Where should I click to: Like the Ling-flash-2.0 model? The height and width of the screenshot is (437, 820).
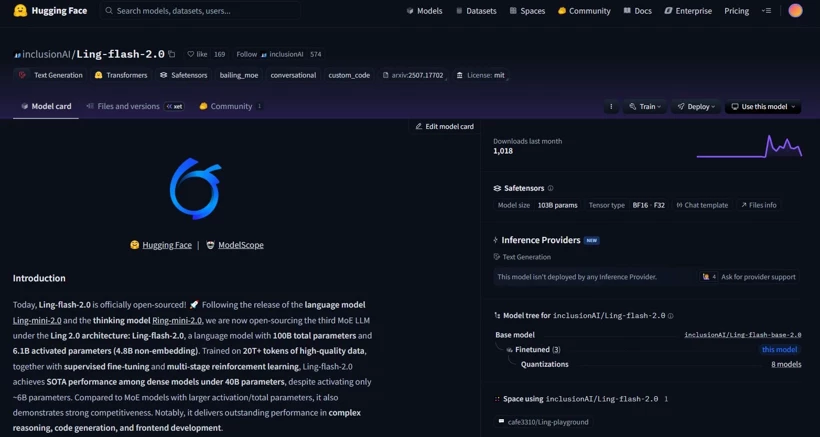point(196,54)
